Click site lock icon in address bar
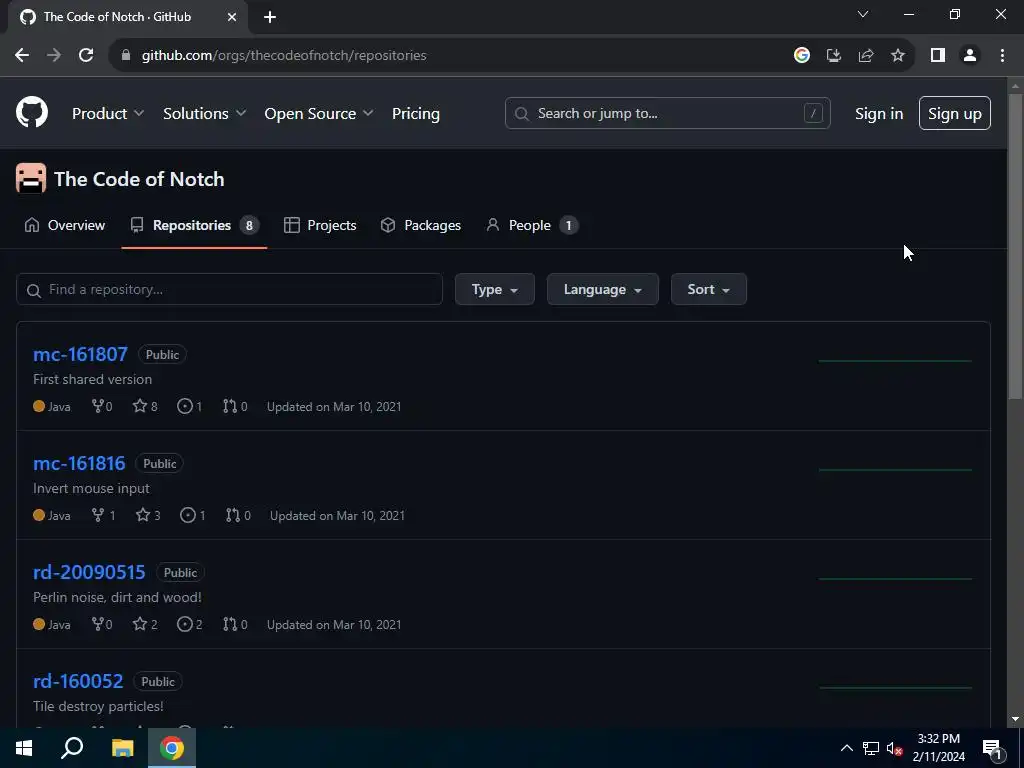Viewport: 1024px width, 768px height. point(126,56)
